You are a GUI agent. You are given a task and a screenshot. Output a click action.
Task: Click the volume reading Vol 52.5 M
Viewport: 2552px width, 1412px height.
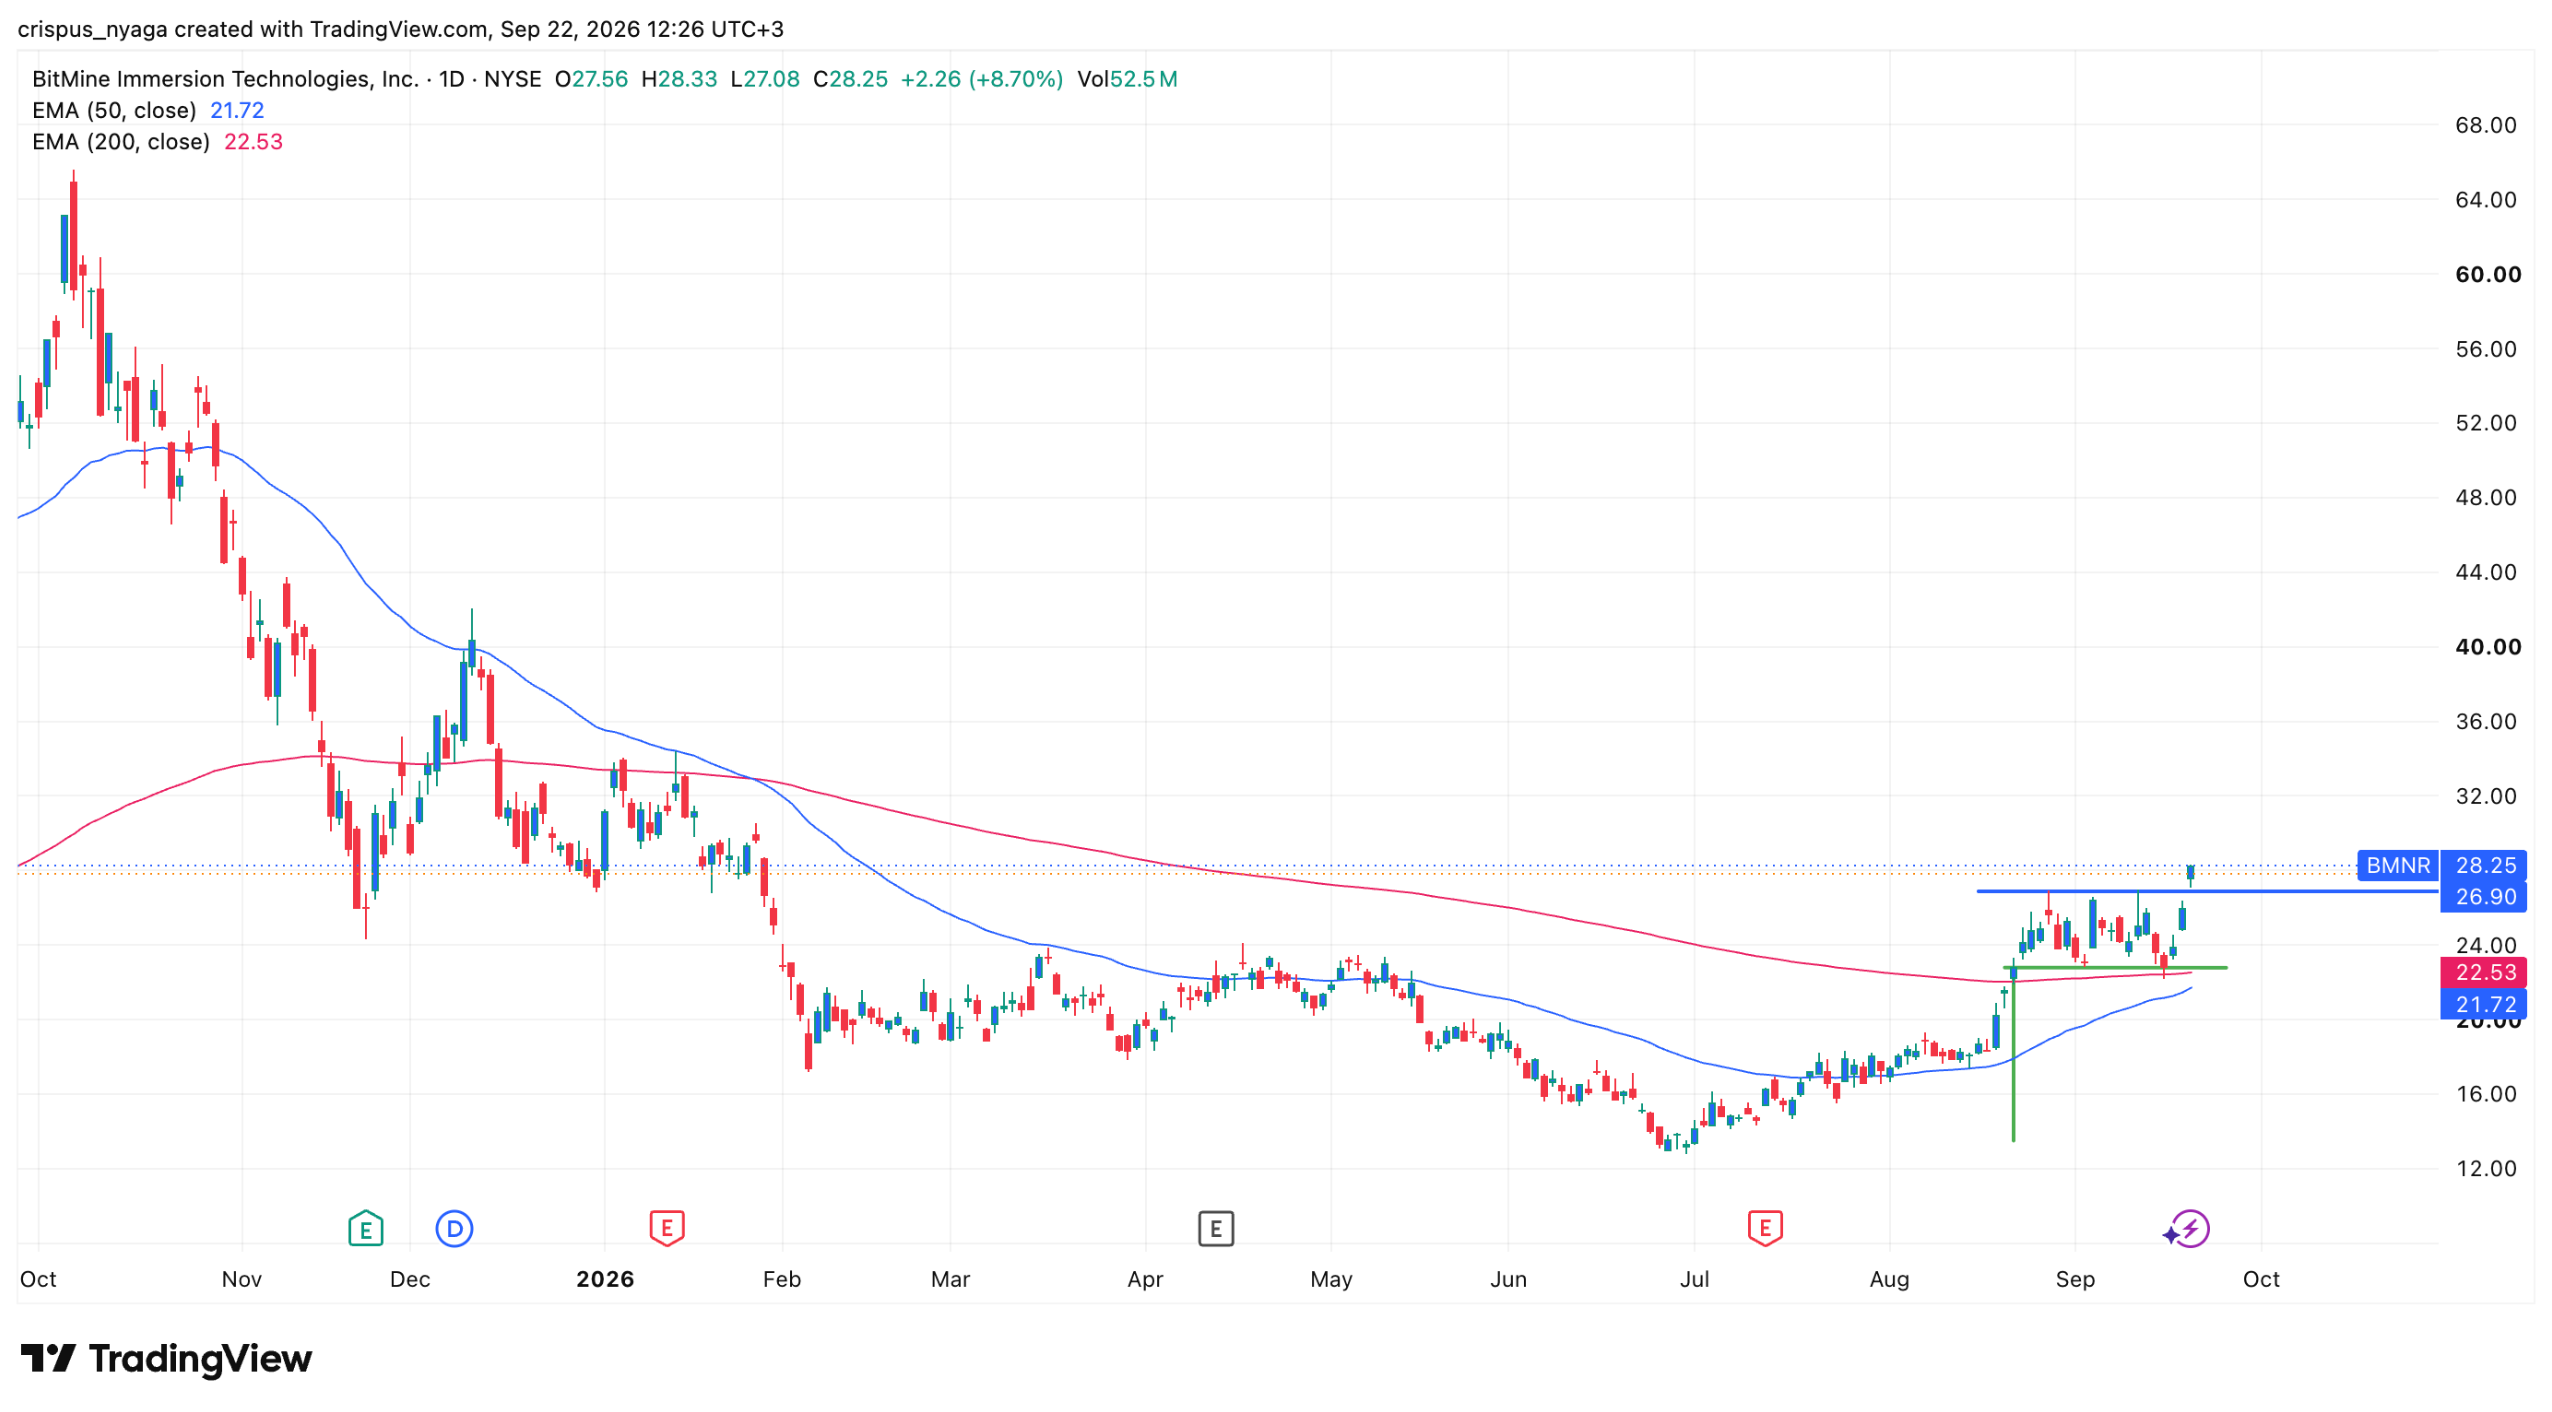(x=1127, y=79)
